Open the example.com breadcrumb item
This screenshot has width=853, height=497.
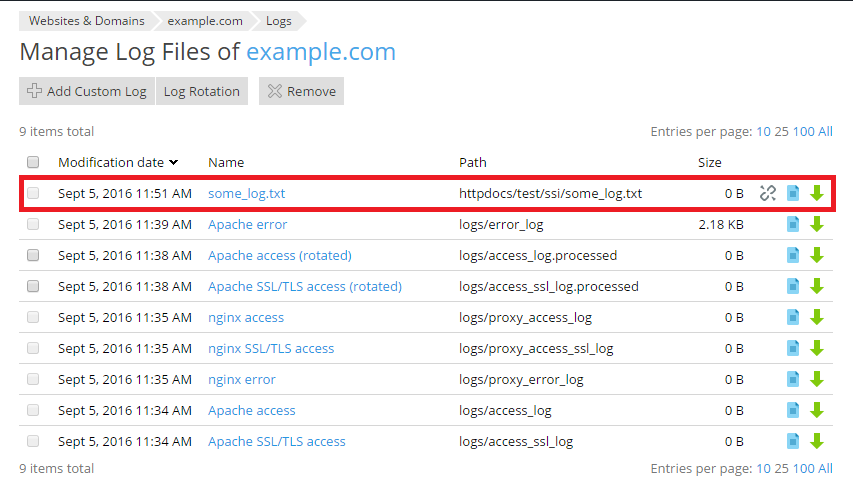[205, 20]
